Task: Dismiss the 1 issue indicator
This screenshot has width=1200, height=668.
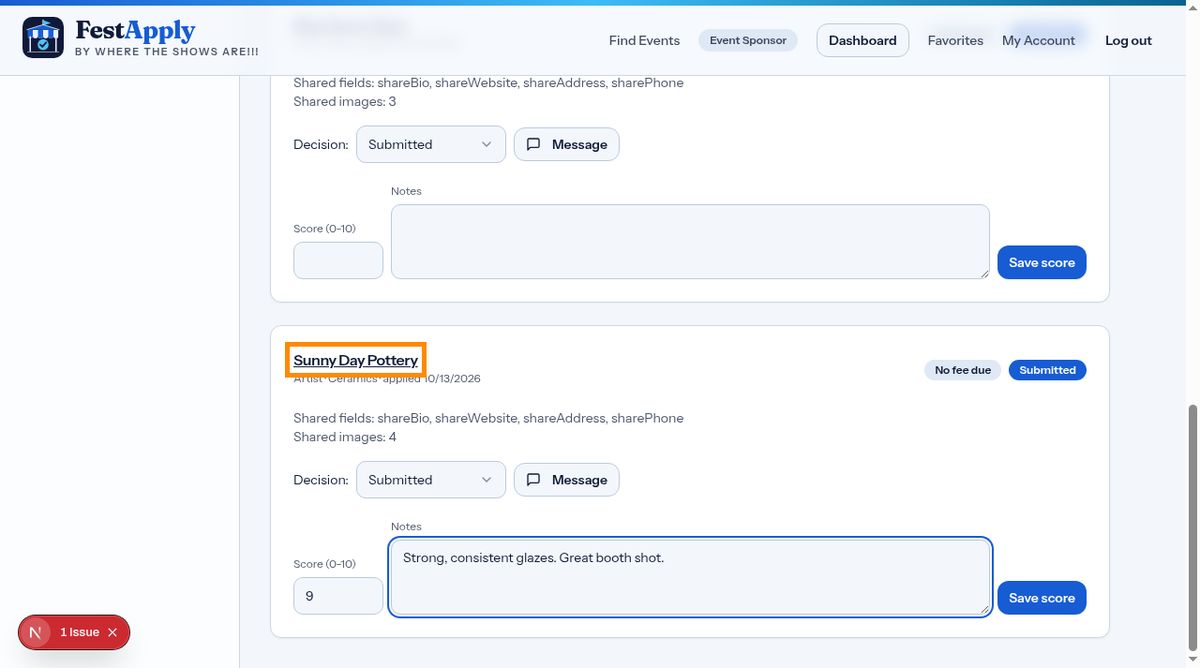Action: click(113, 632)
